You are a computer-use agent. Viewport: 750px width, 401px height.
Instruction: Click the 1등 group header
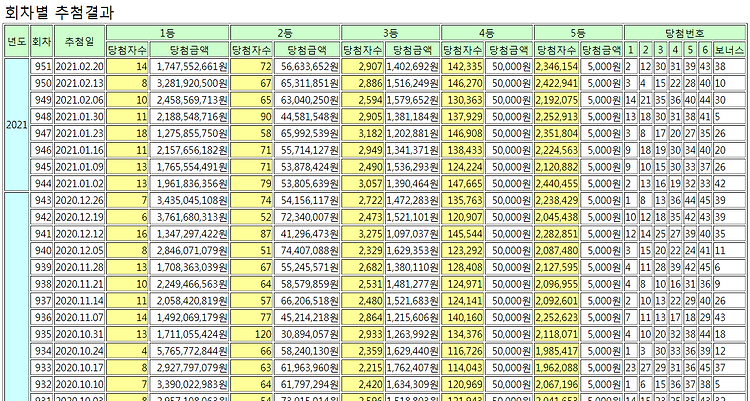pyautogui.click(x=167, y=33)
